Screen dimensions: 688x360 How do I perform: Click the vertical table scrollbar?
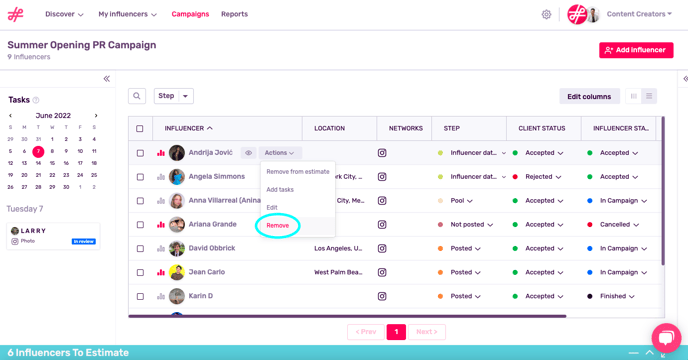[x=663, y=191]
